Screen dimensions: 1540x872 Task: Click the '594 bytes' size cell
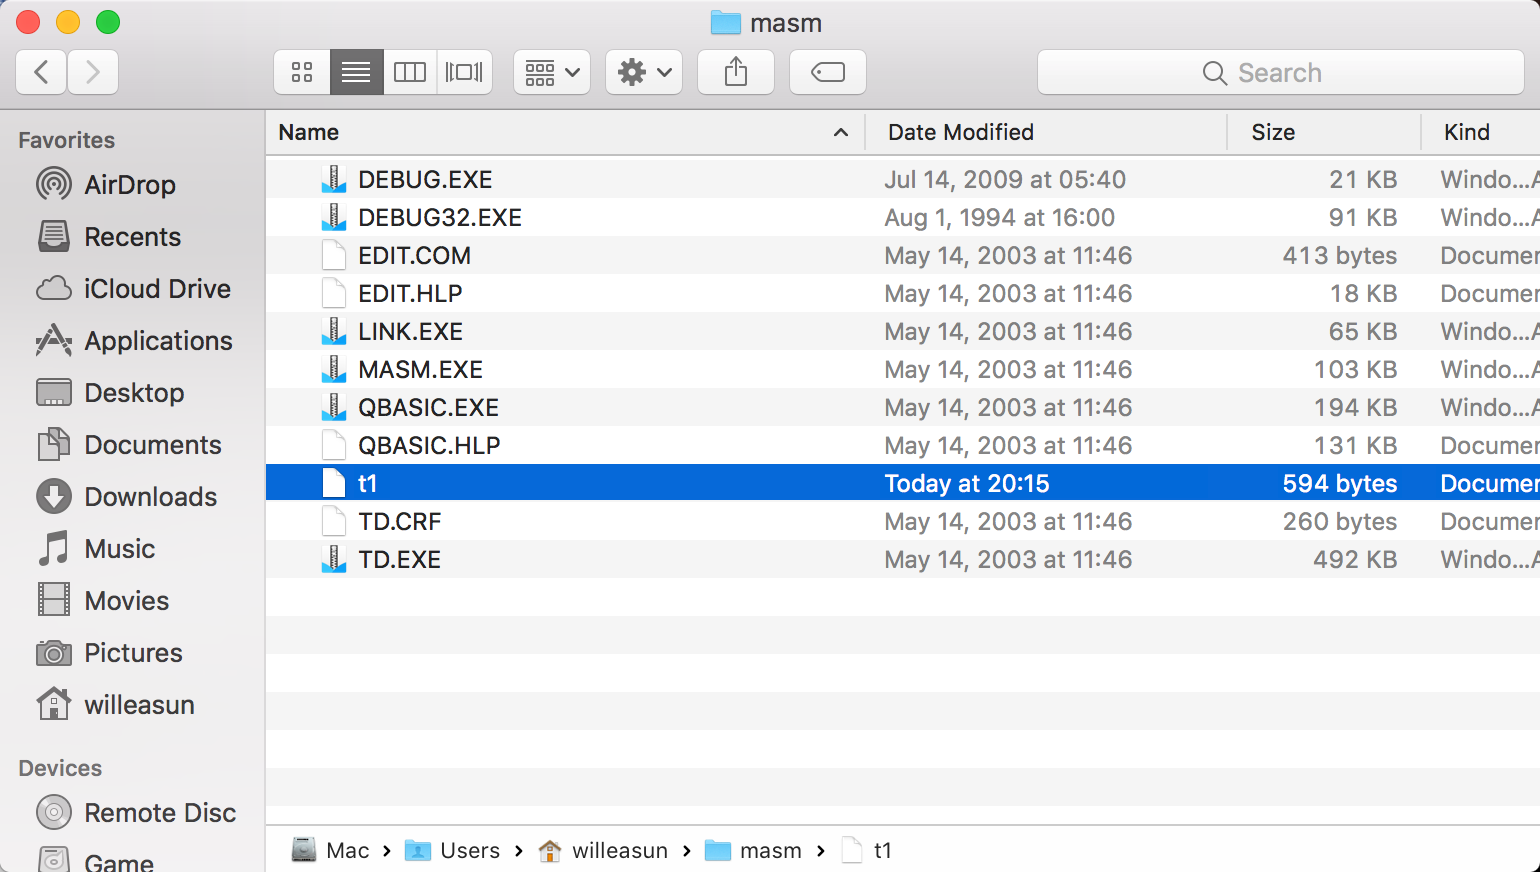click(x=1340, y=484)
